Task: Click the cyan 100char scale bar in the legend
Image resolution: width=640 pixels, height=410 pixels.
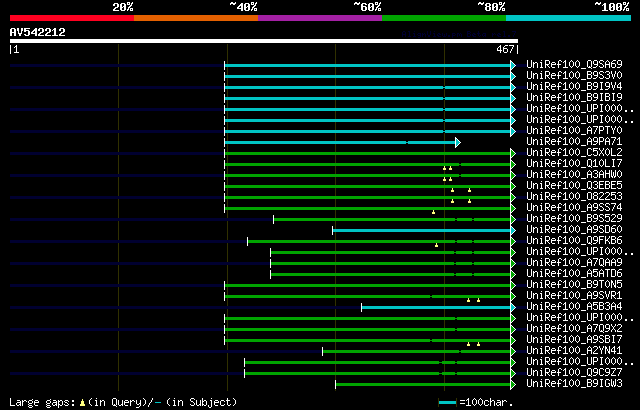Action: tap(447, 403)
